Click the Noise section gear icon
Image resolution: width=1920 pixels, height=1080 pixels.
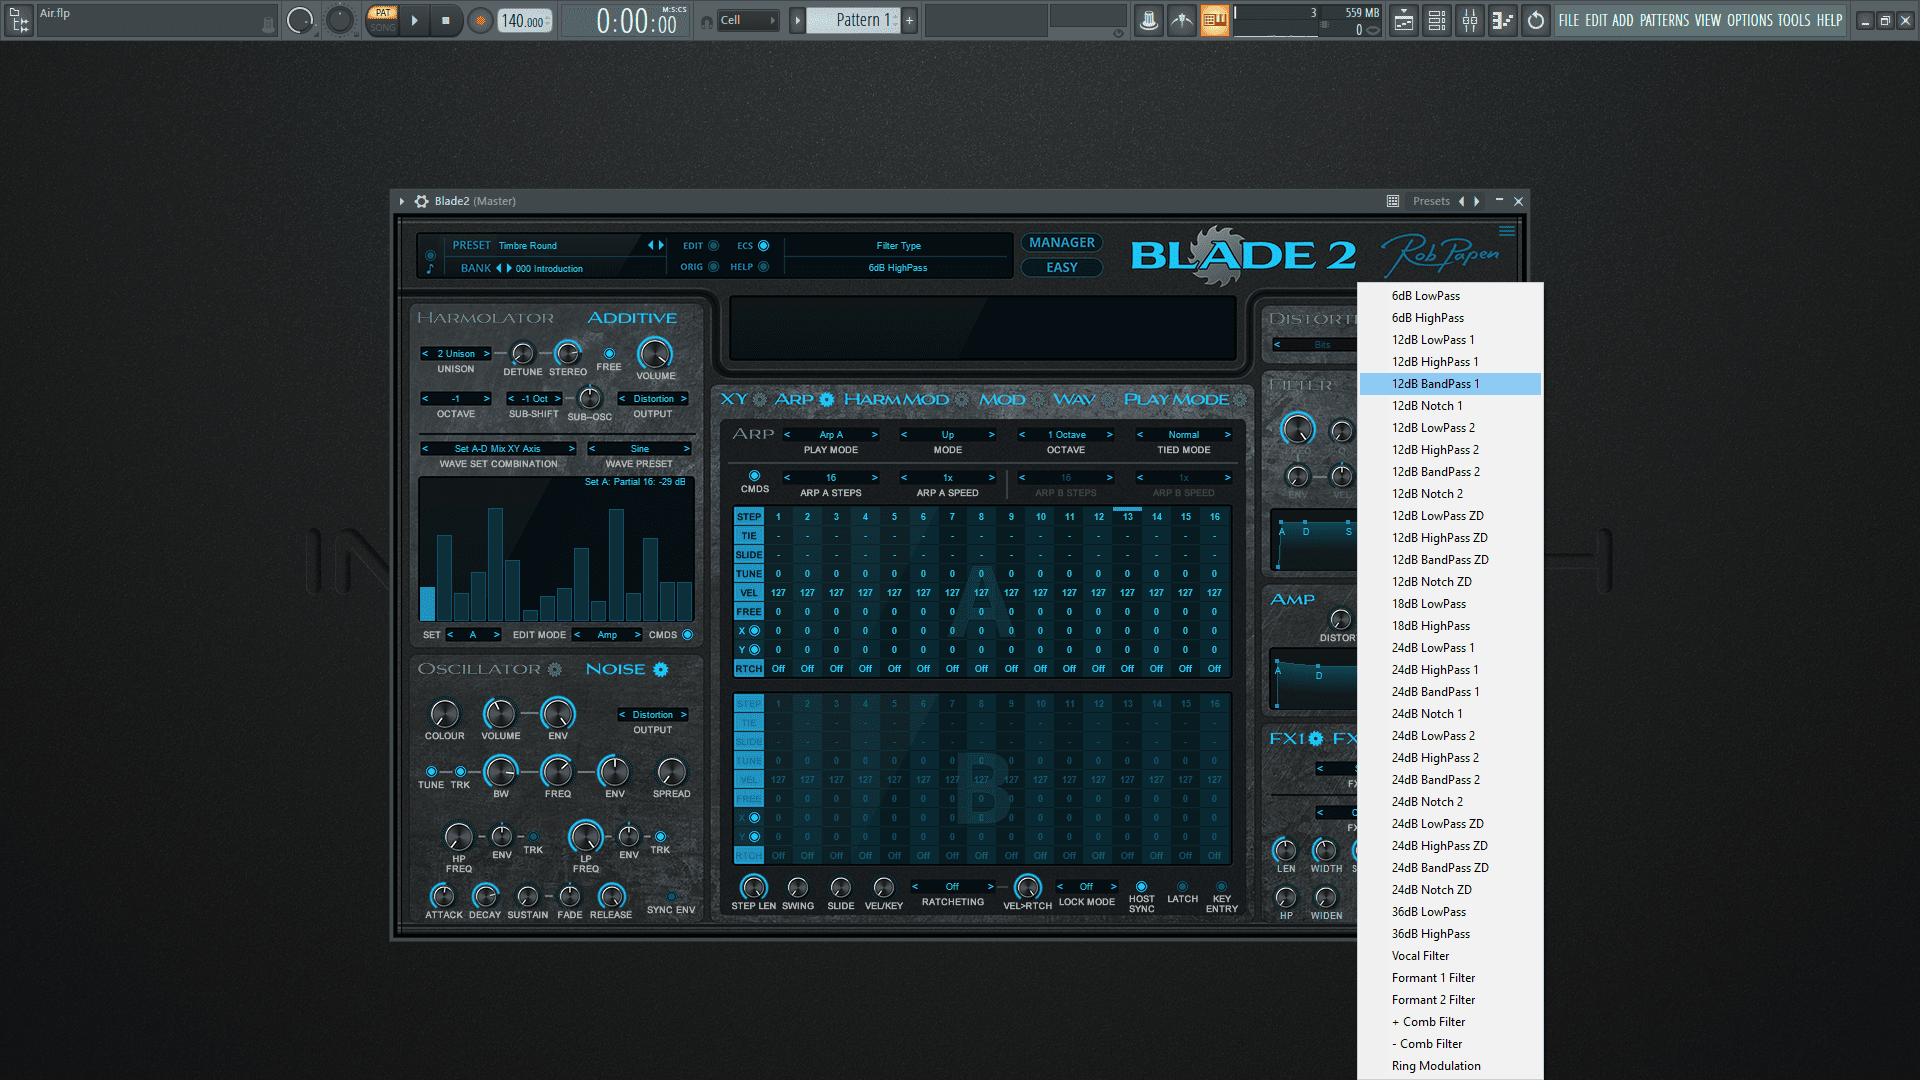pos(661,669)
